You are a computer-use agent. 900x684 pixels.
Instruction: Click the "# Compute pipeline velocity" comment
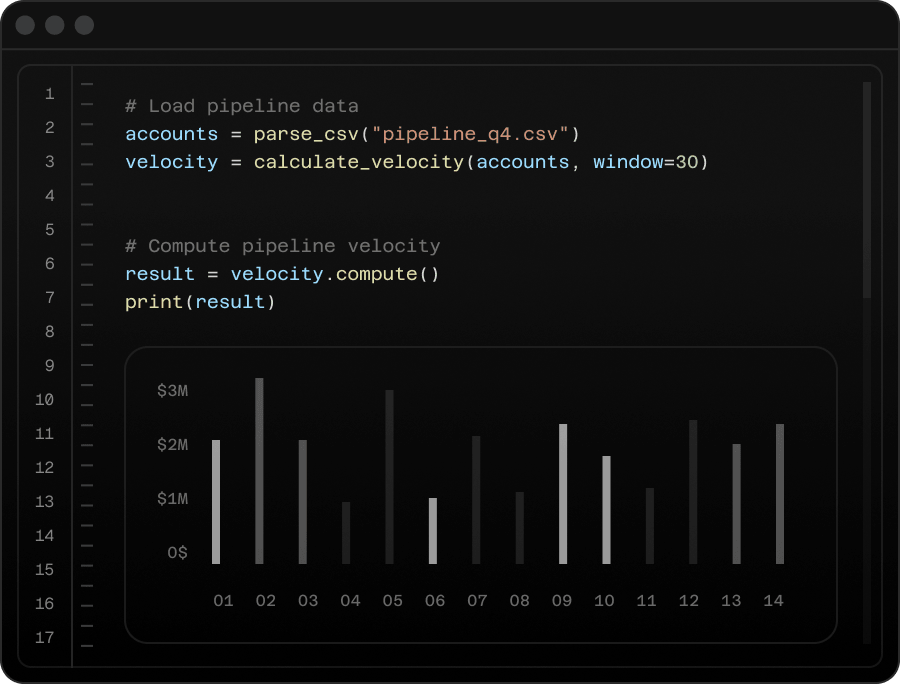[282, 246]
